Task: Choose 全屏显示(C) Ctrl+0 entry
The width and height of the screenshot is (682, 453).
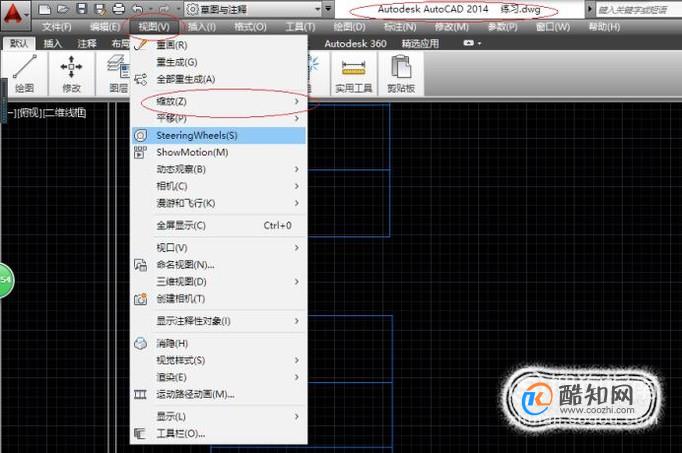Action: click(219, 225)
